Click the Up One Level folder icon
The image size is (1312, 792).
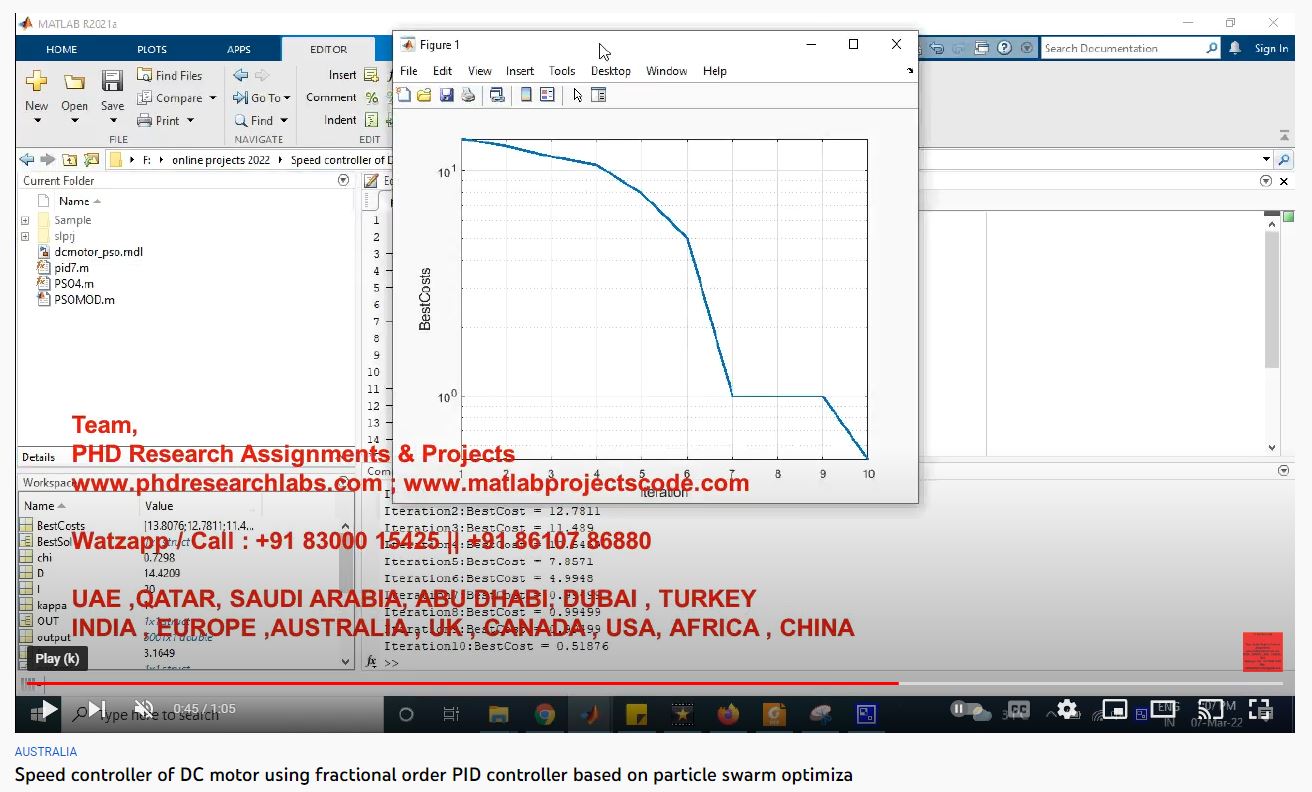69,160
